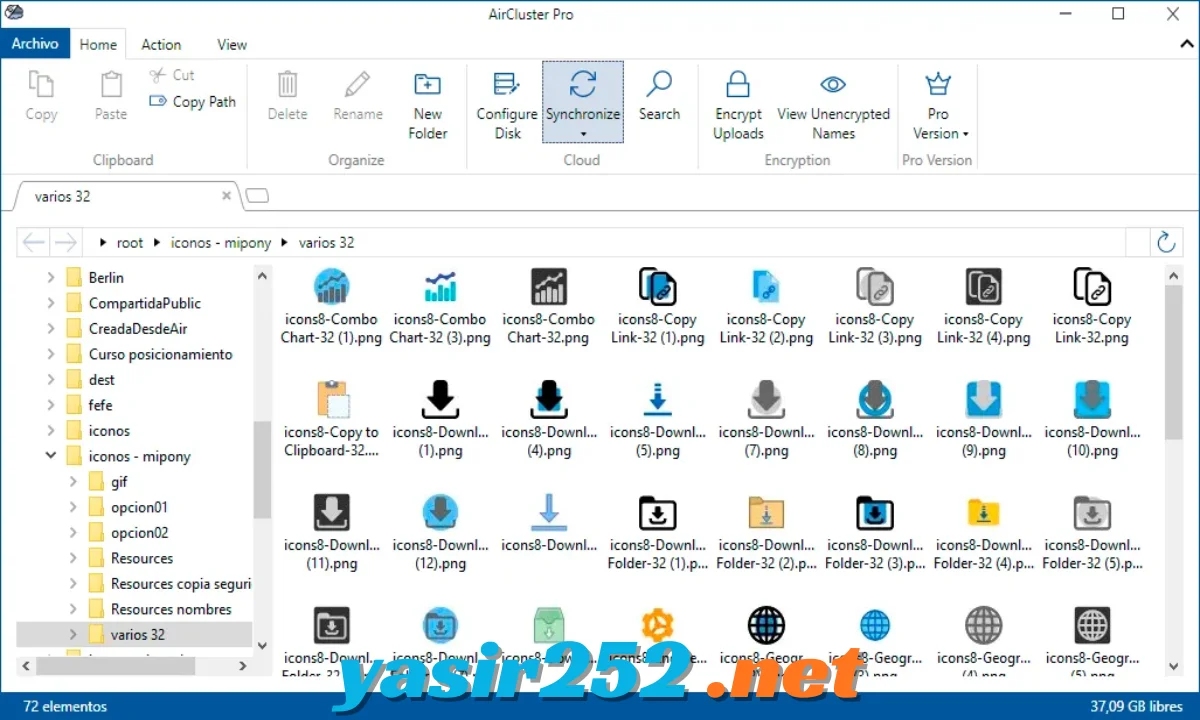
Task: Select icons8-Copy to Clipboard-32 file
Action: pos(331,420)
